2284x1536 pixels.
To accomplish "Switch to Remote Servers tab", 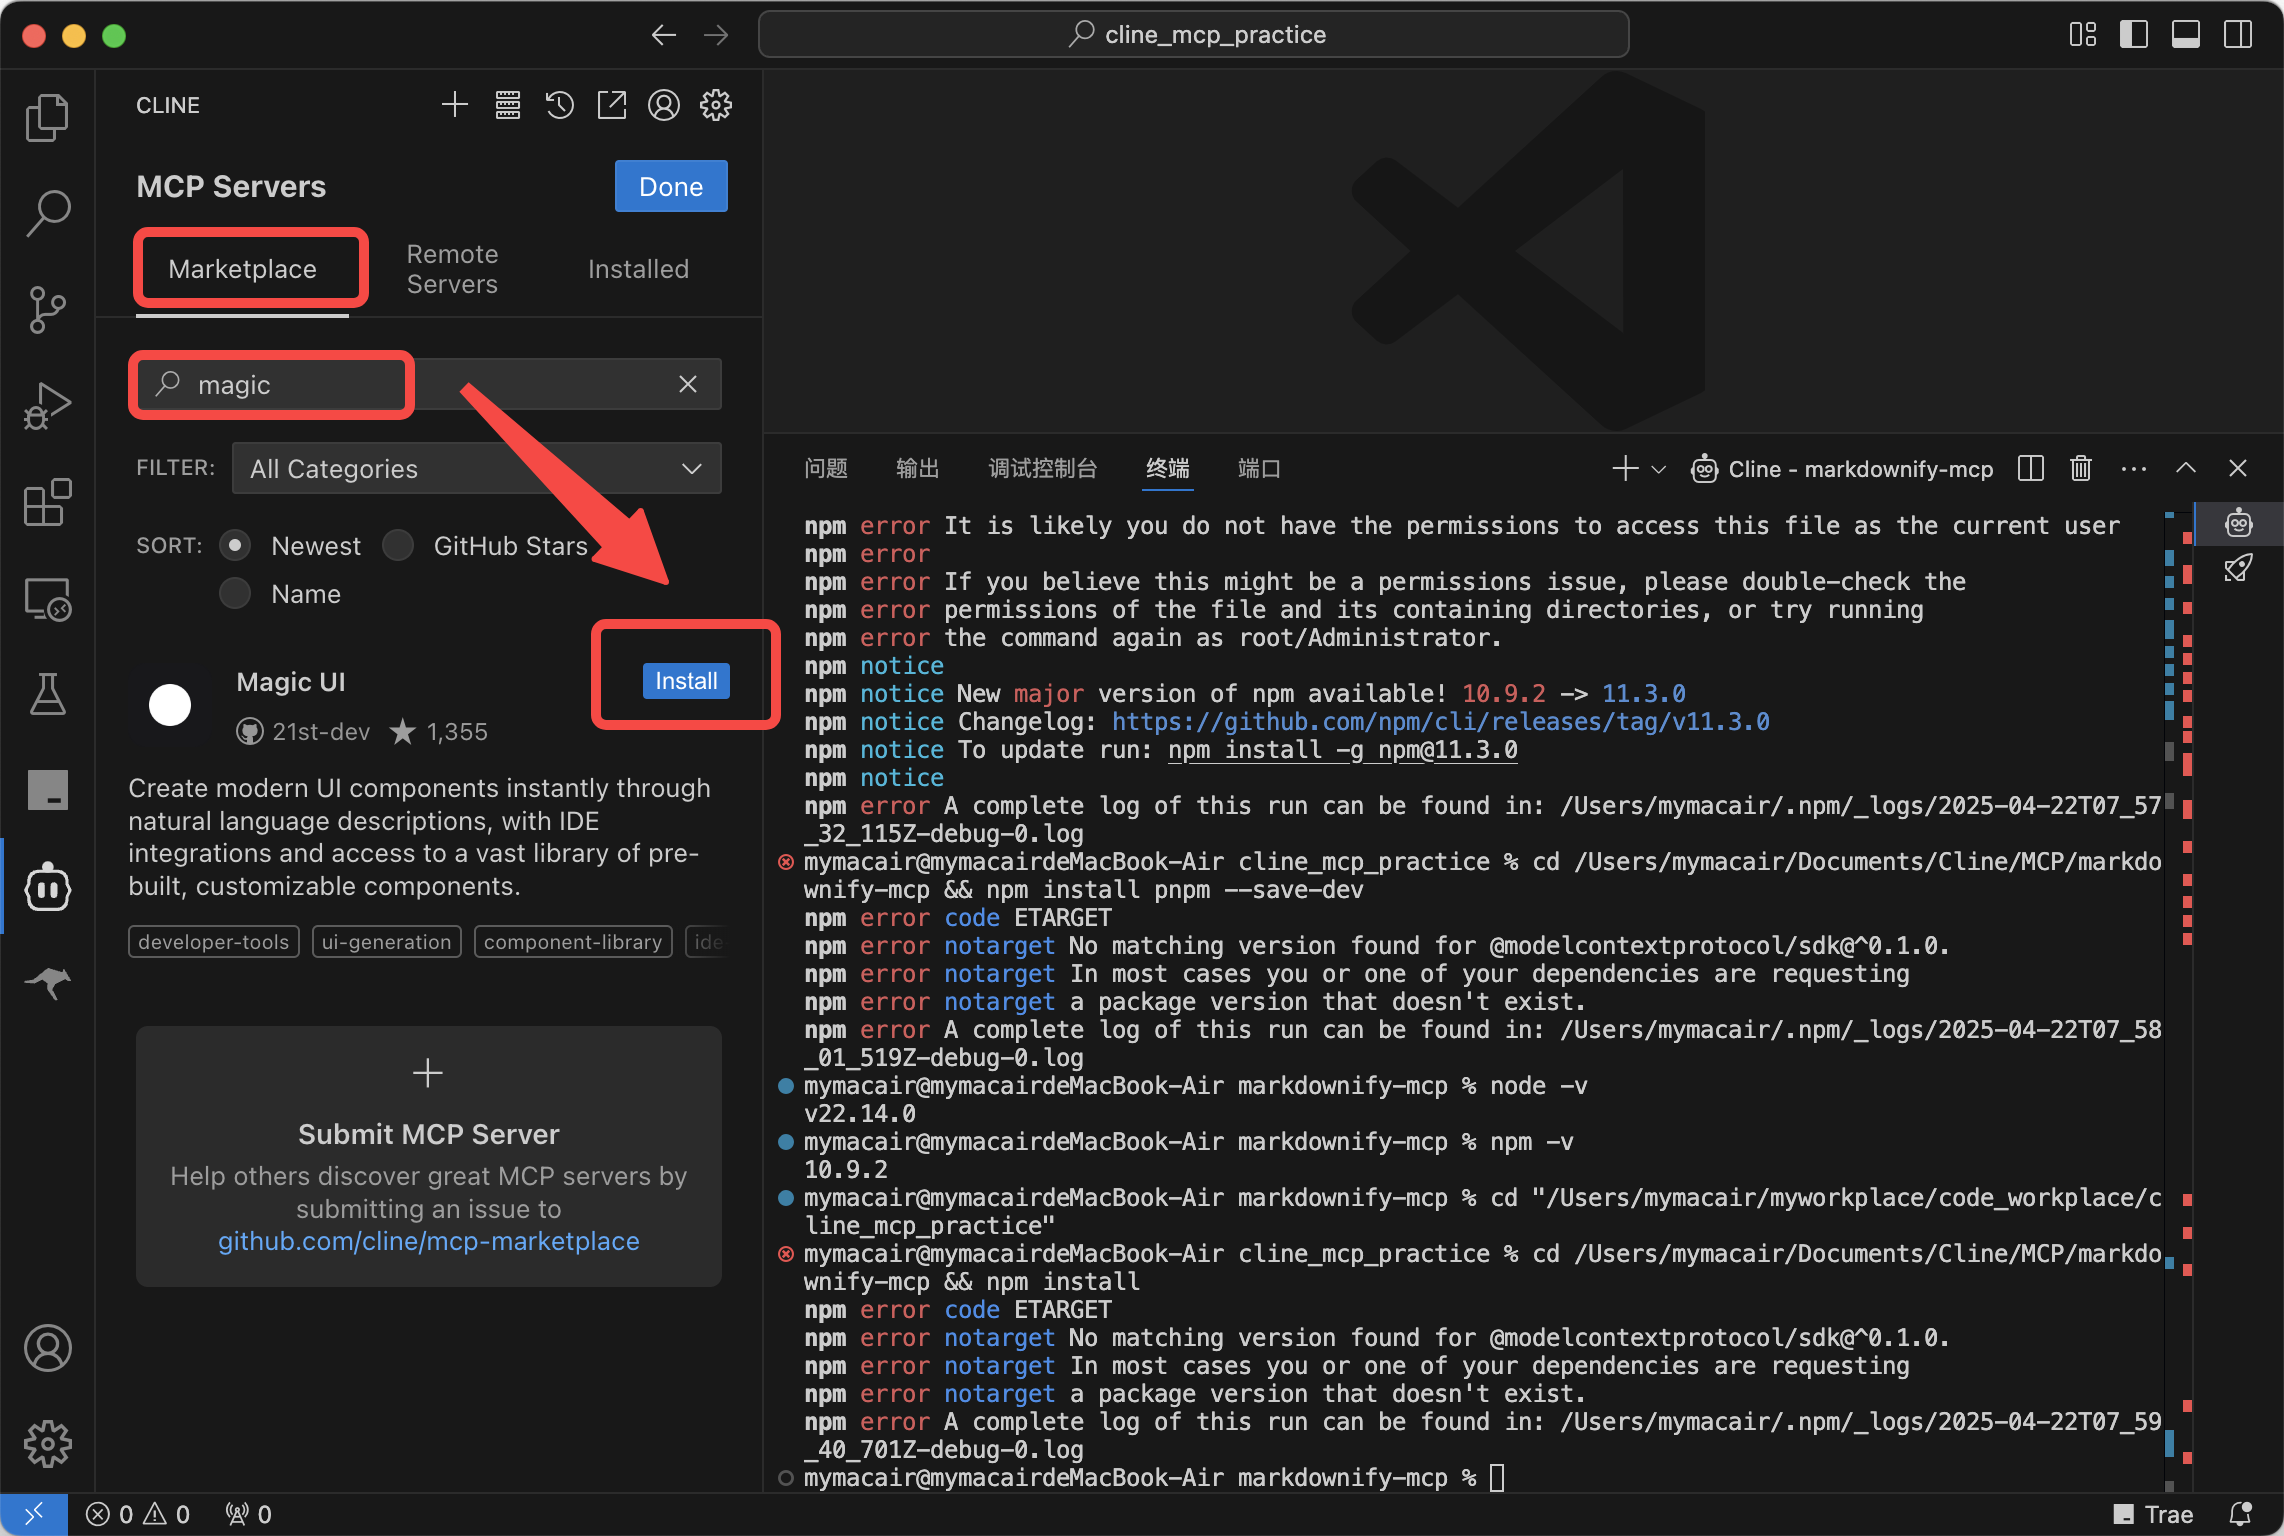I will 452,269.
